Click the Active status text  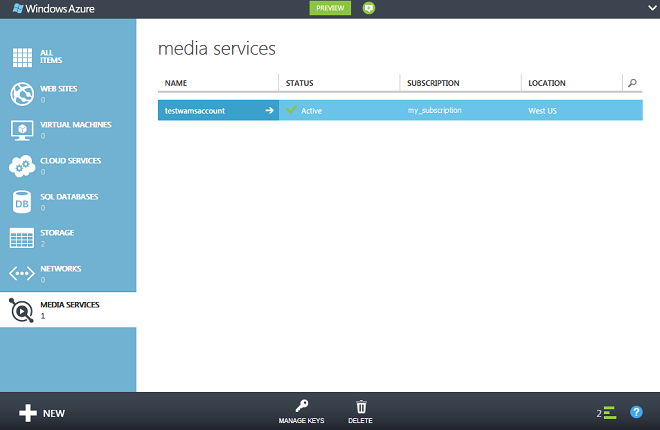[311, 111]
